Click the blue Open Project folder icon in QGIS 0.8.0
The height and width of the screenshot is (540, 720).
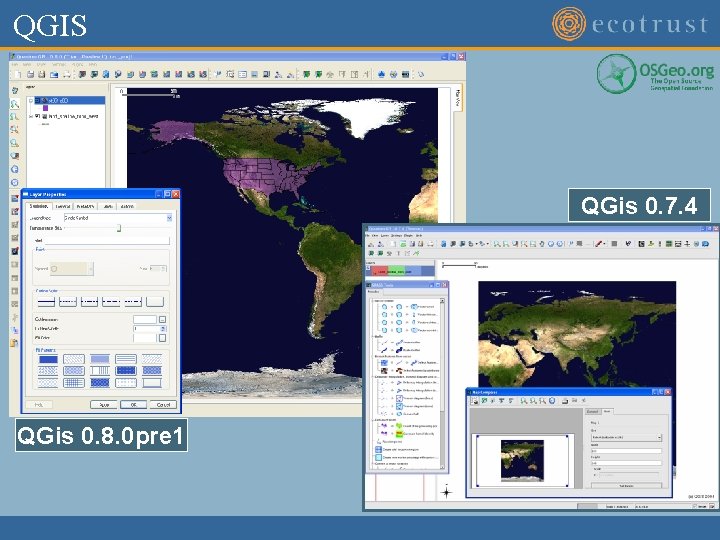[x=54, y=74]
